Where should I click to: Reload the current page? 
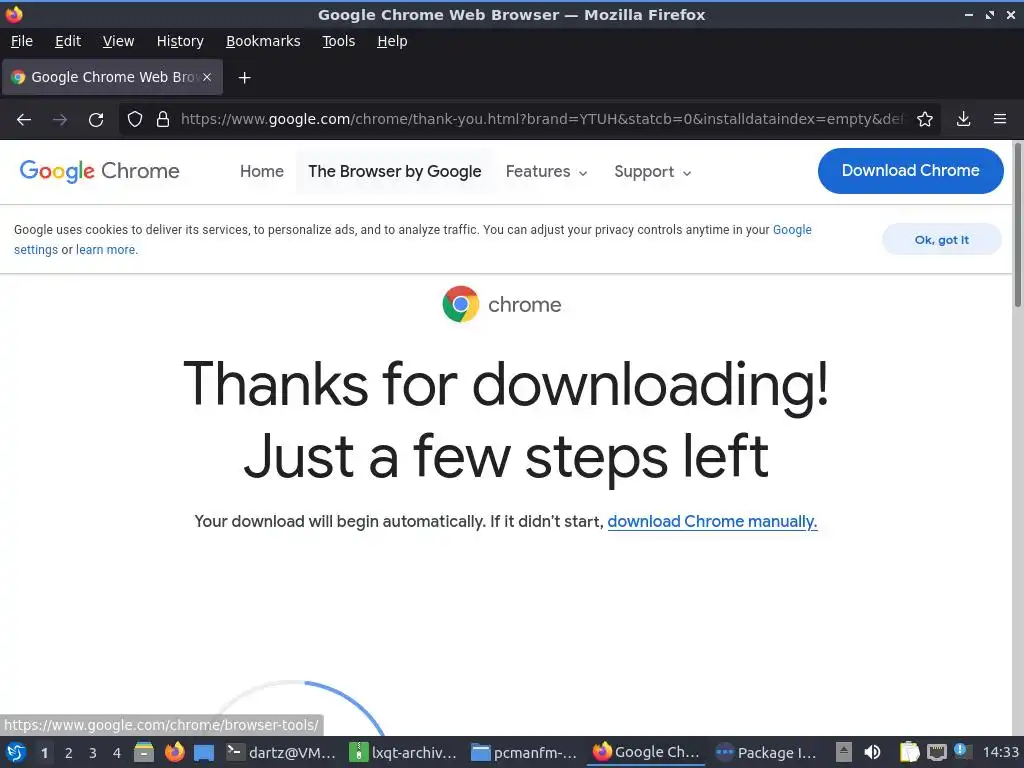96,120
